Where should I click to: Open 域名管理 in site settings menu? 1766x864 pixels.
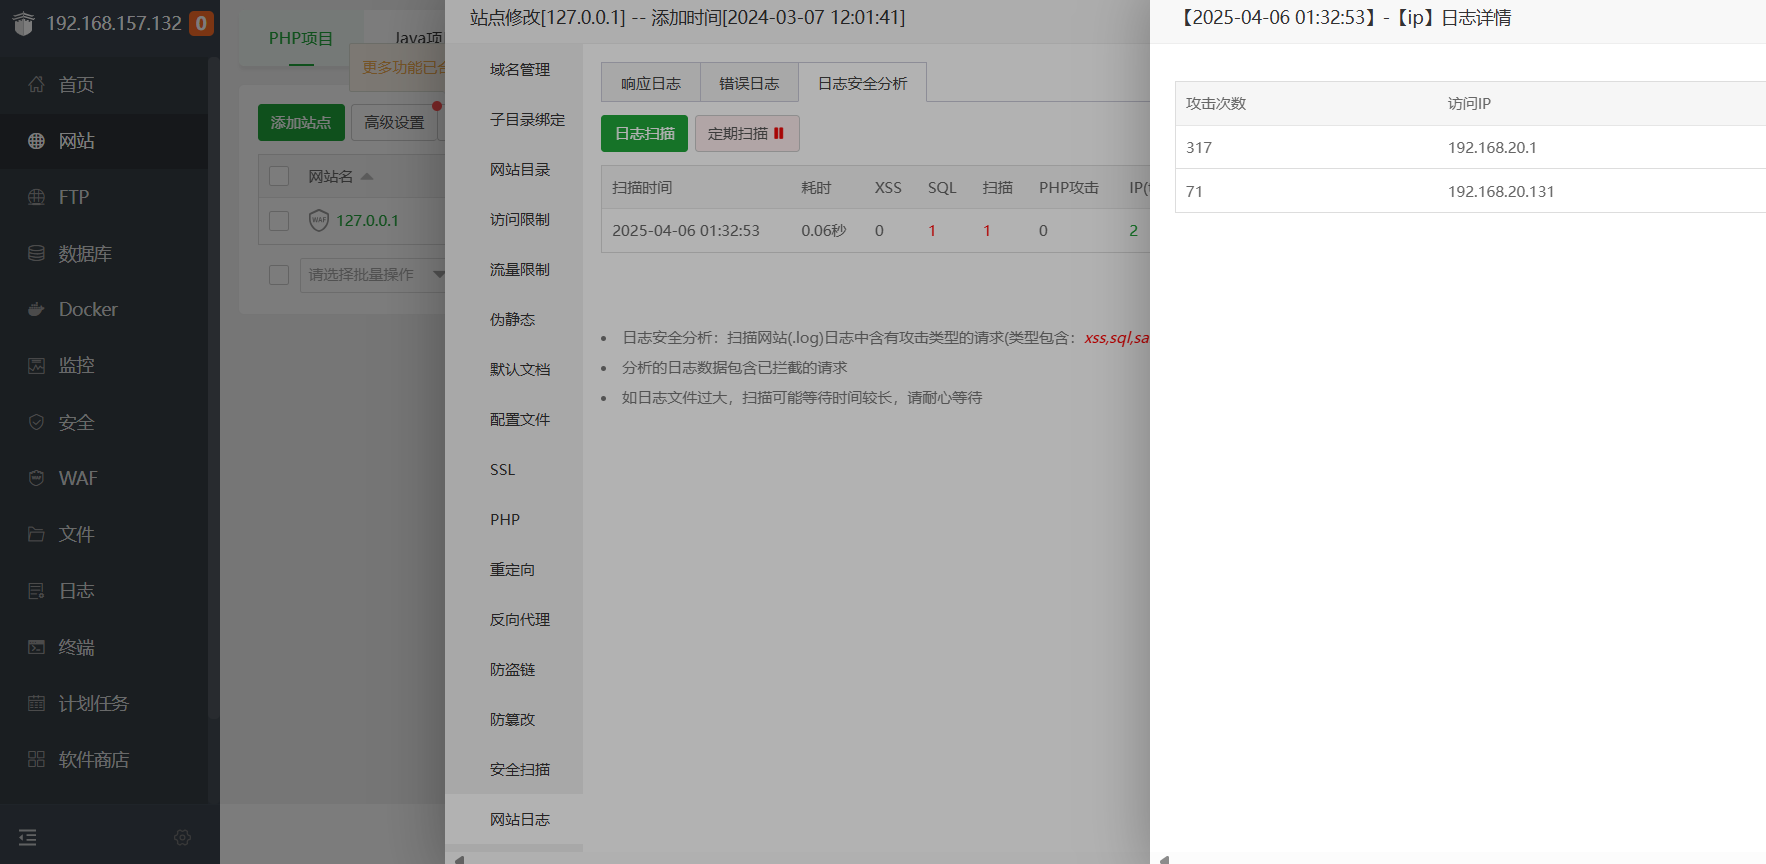pyautogui.click(x=520, y=69)
